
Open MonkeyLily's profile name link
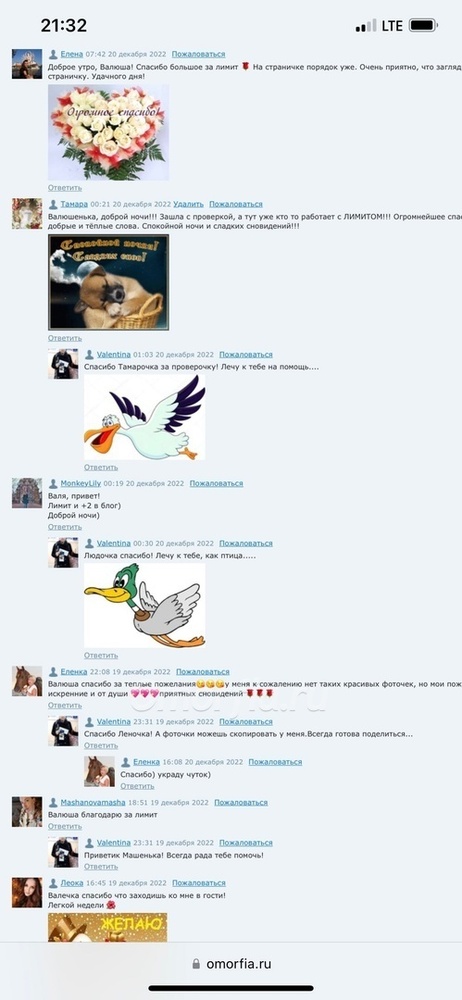pos(81,484)
